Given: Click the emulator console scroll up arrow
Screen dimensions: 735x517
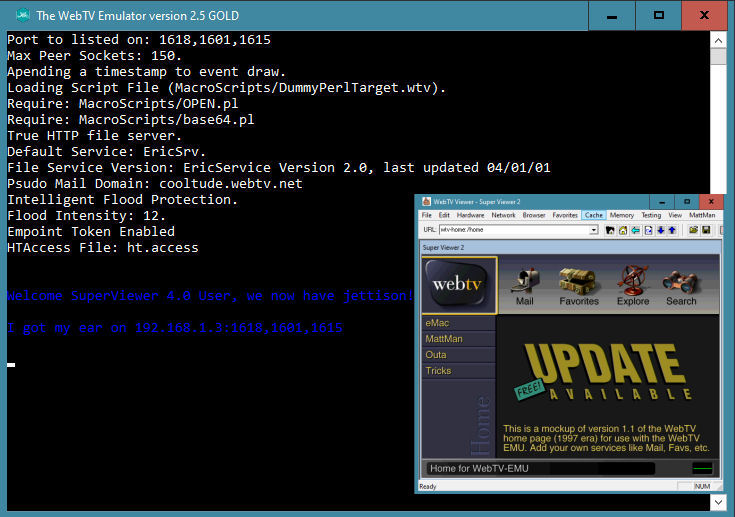Looking at the screenshot, I should tap(718, 41).
